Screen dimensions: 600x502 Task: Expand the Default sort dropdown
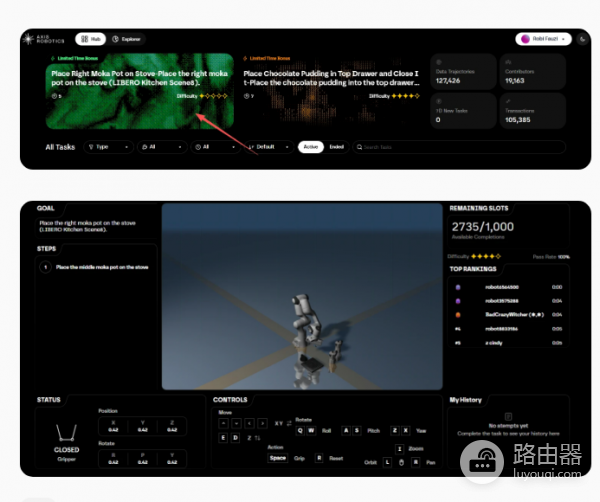point(268,147)
